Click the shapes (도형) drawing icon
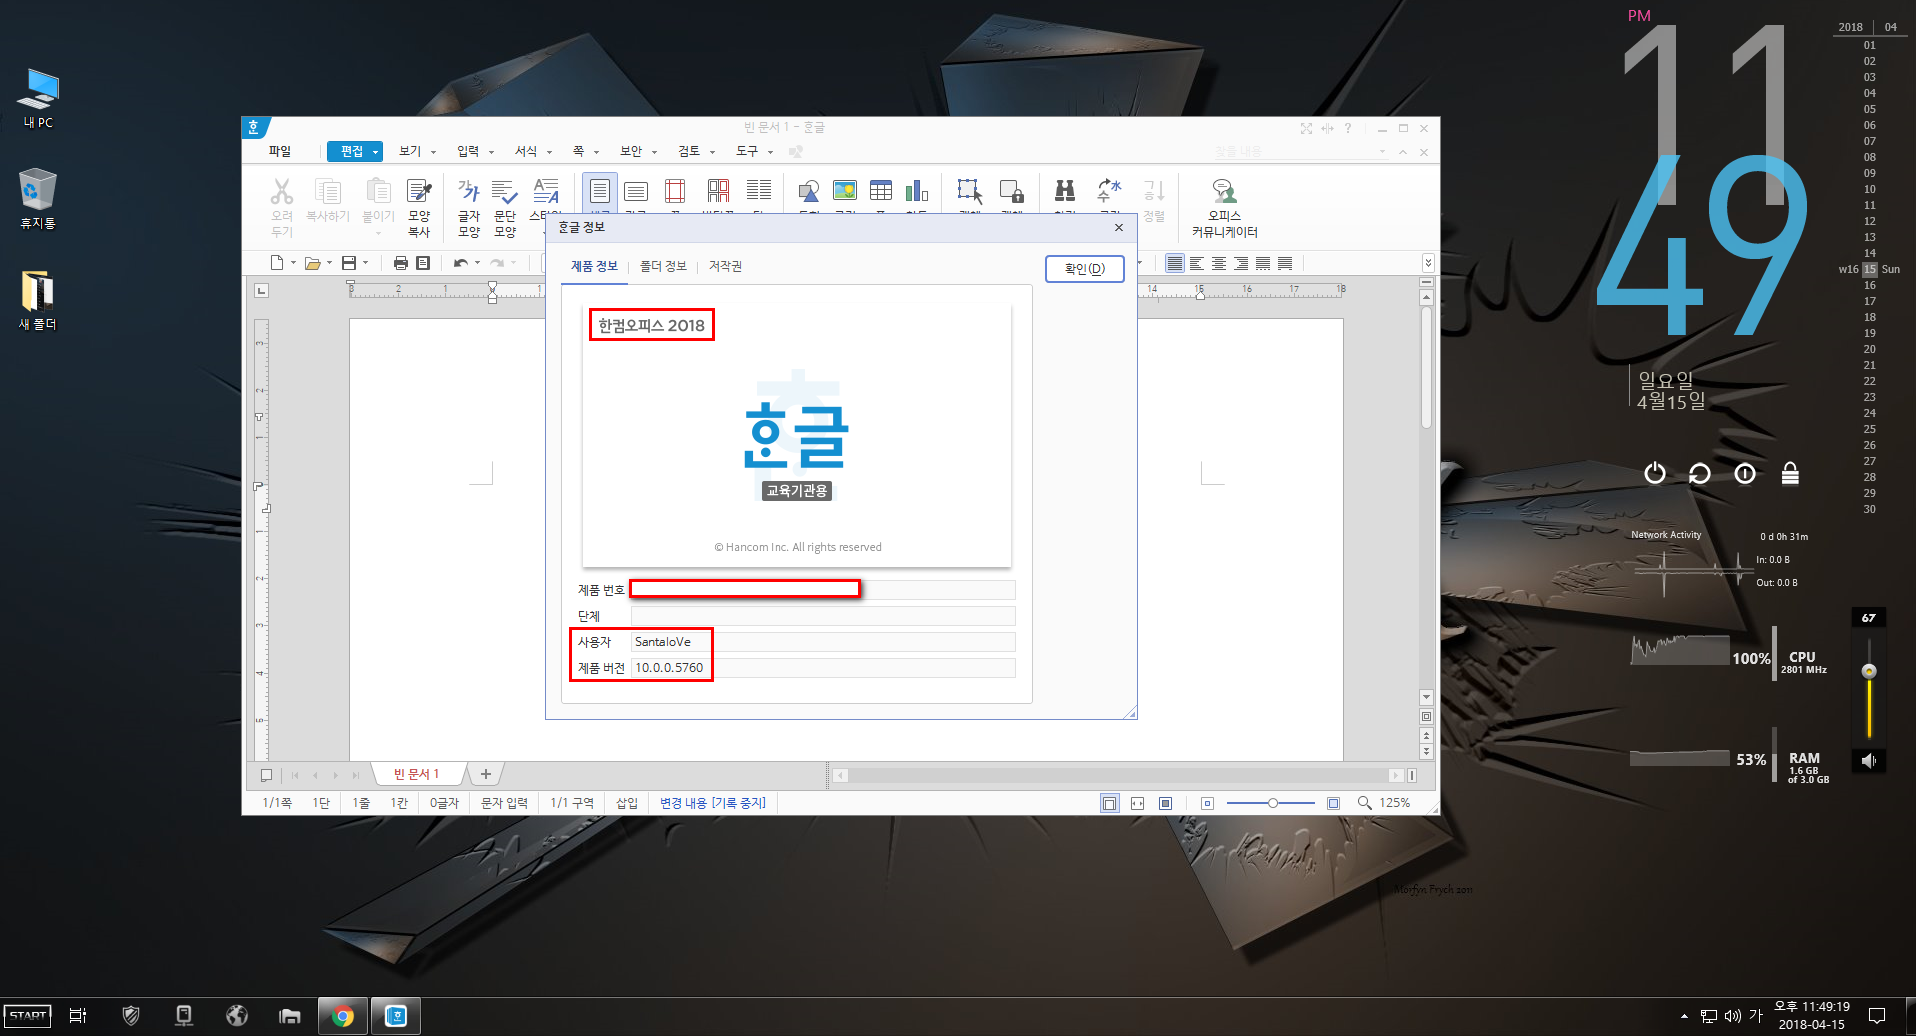Image resolution: width=1916 pixels, height=1036 pixels. (809, 190)
